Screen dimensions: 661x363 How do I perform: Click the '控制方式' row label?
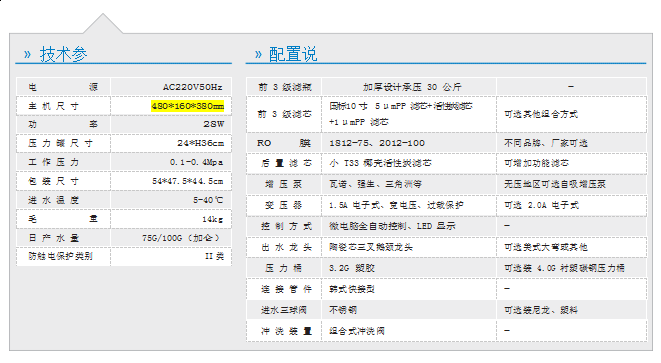coord(286,226)
